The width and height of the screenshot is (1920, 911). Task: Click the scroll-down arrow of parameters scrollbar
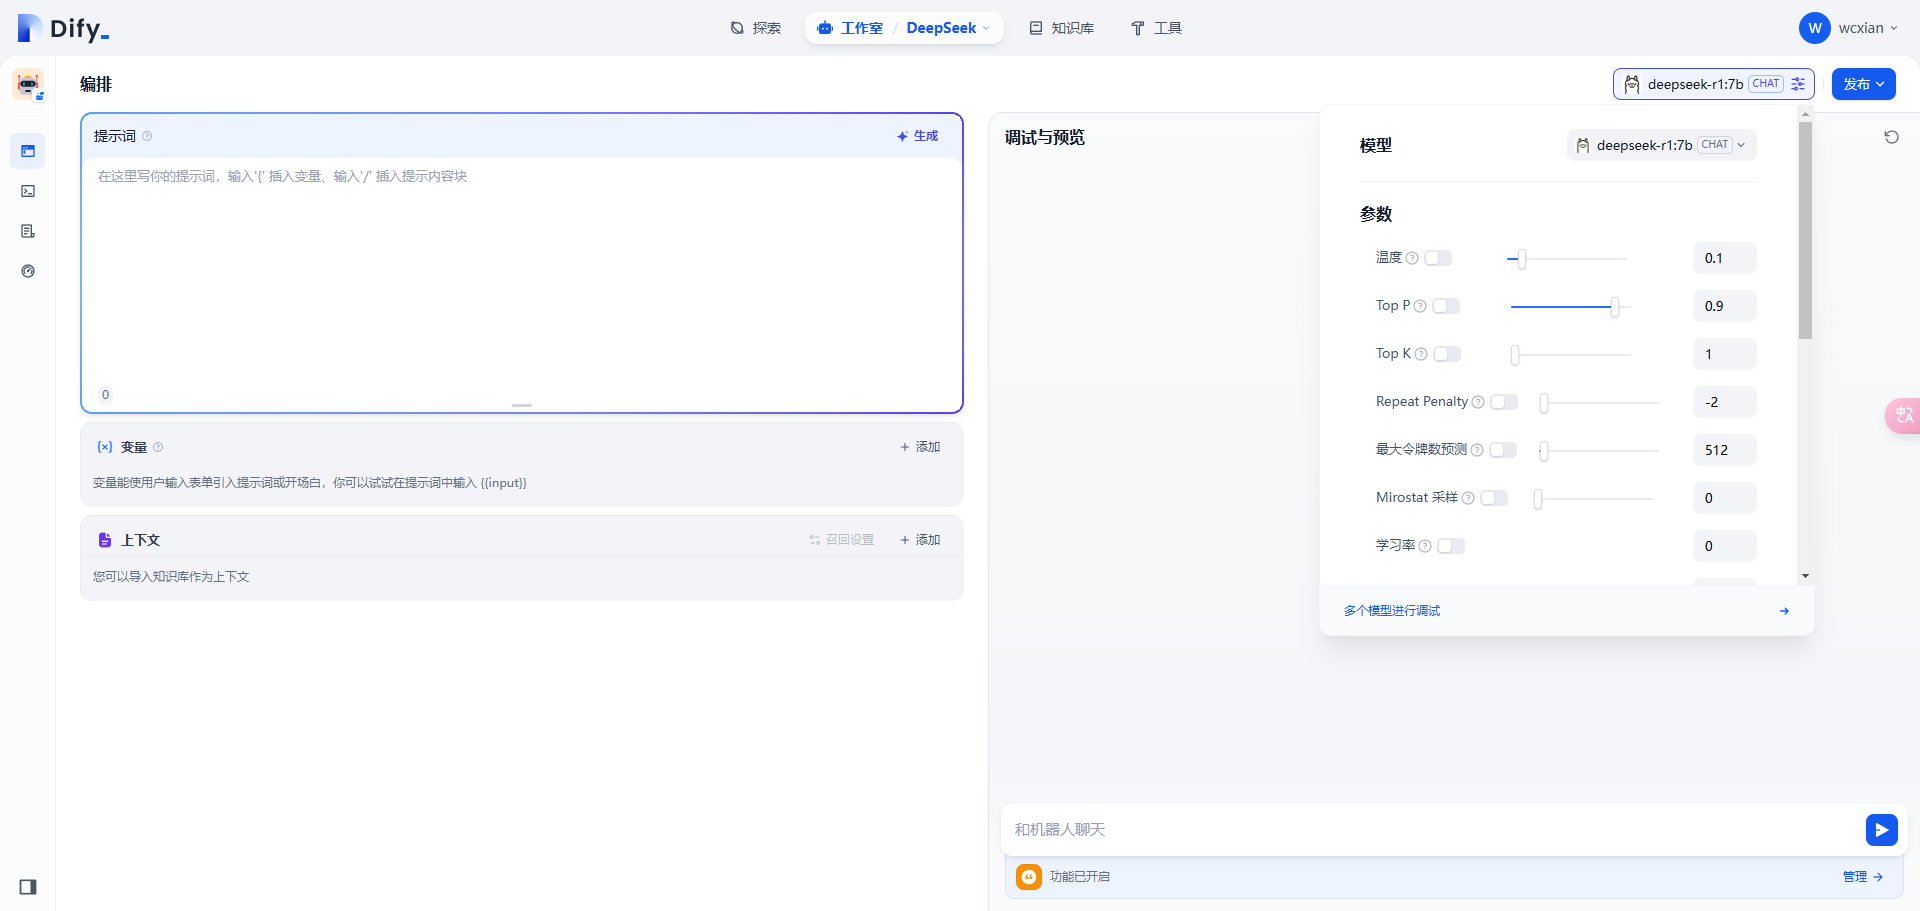[1805, 576]
